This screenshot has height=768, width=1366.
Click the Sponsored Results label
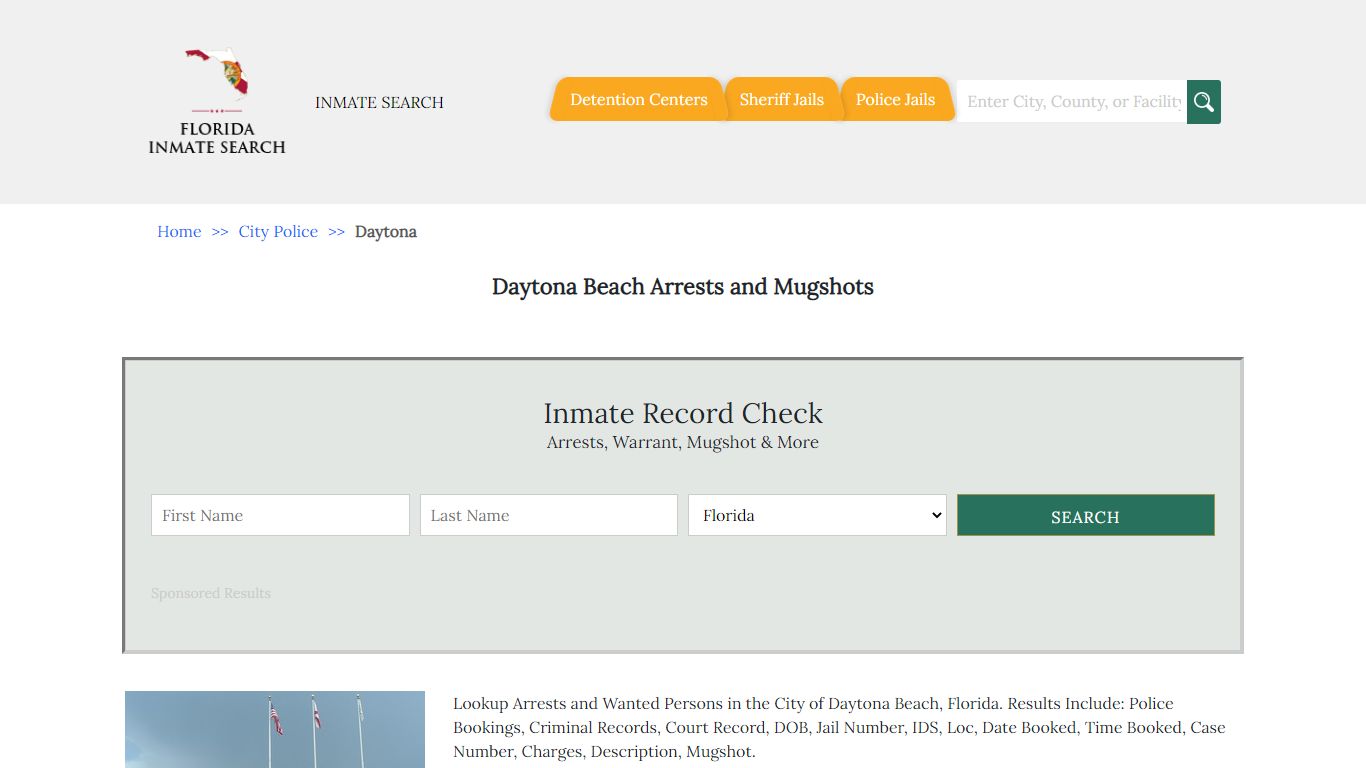pyautogui.click(x=211, y=593)
